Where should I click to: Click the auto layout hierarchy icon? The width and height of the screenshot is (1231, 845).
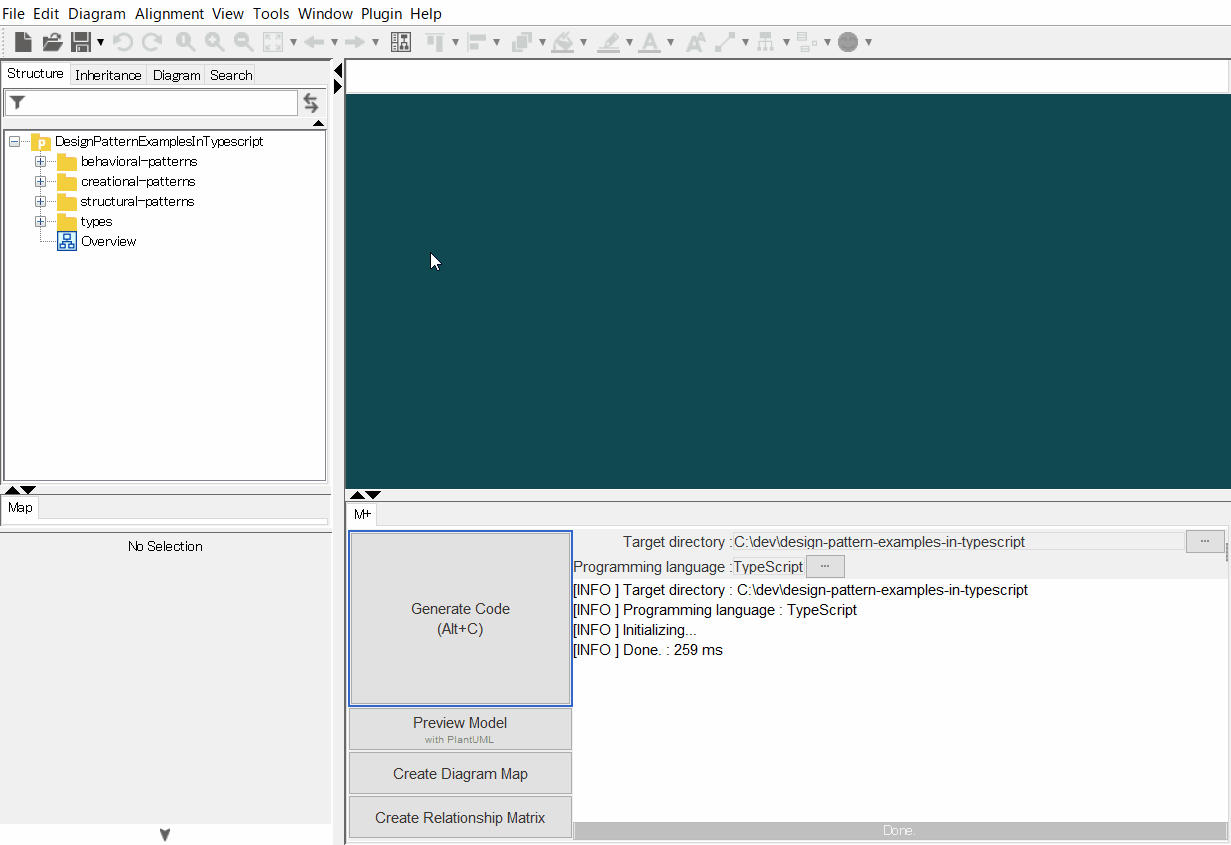point(766,42)
